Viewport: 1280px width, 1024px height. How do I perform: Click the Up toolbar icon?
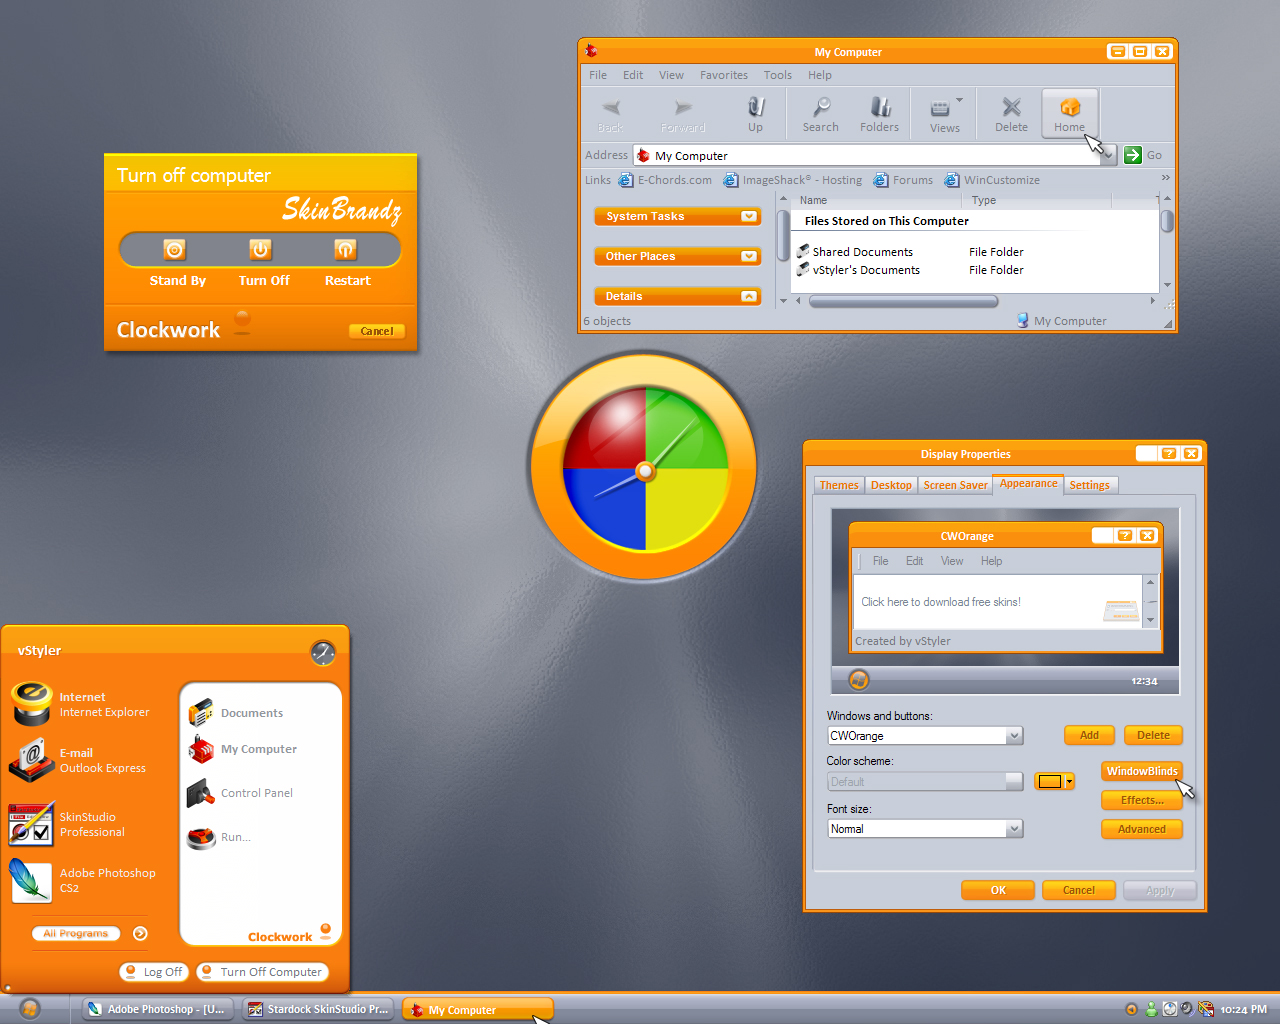tap(756, 113)
